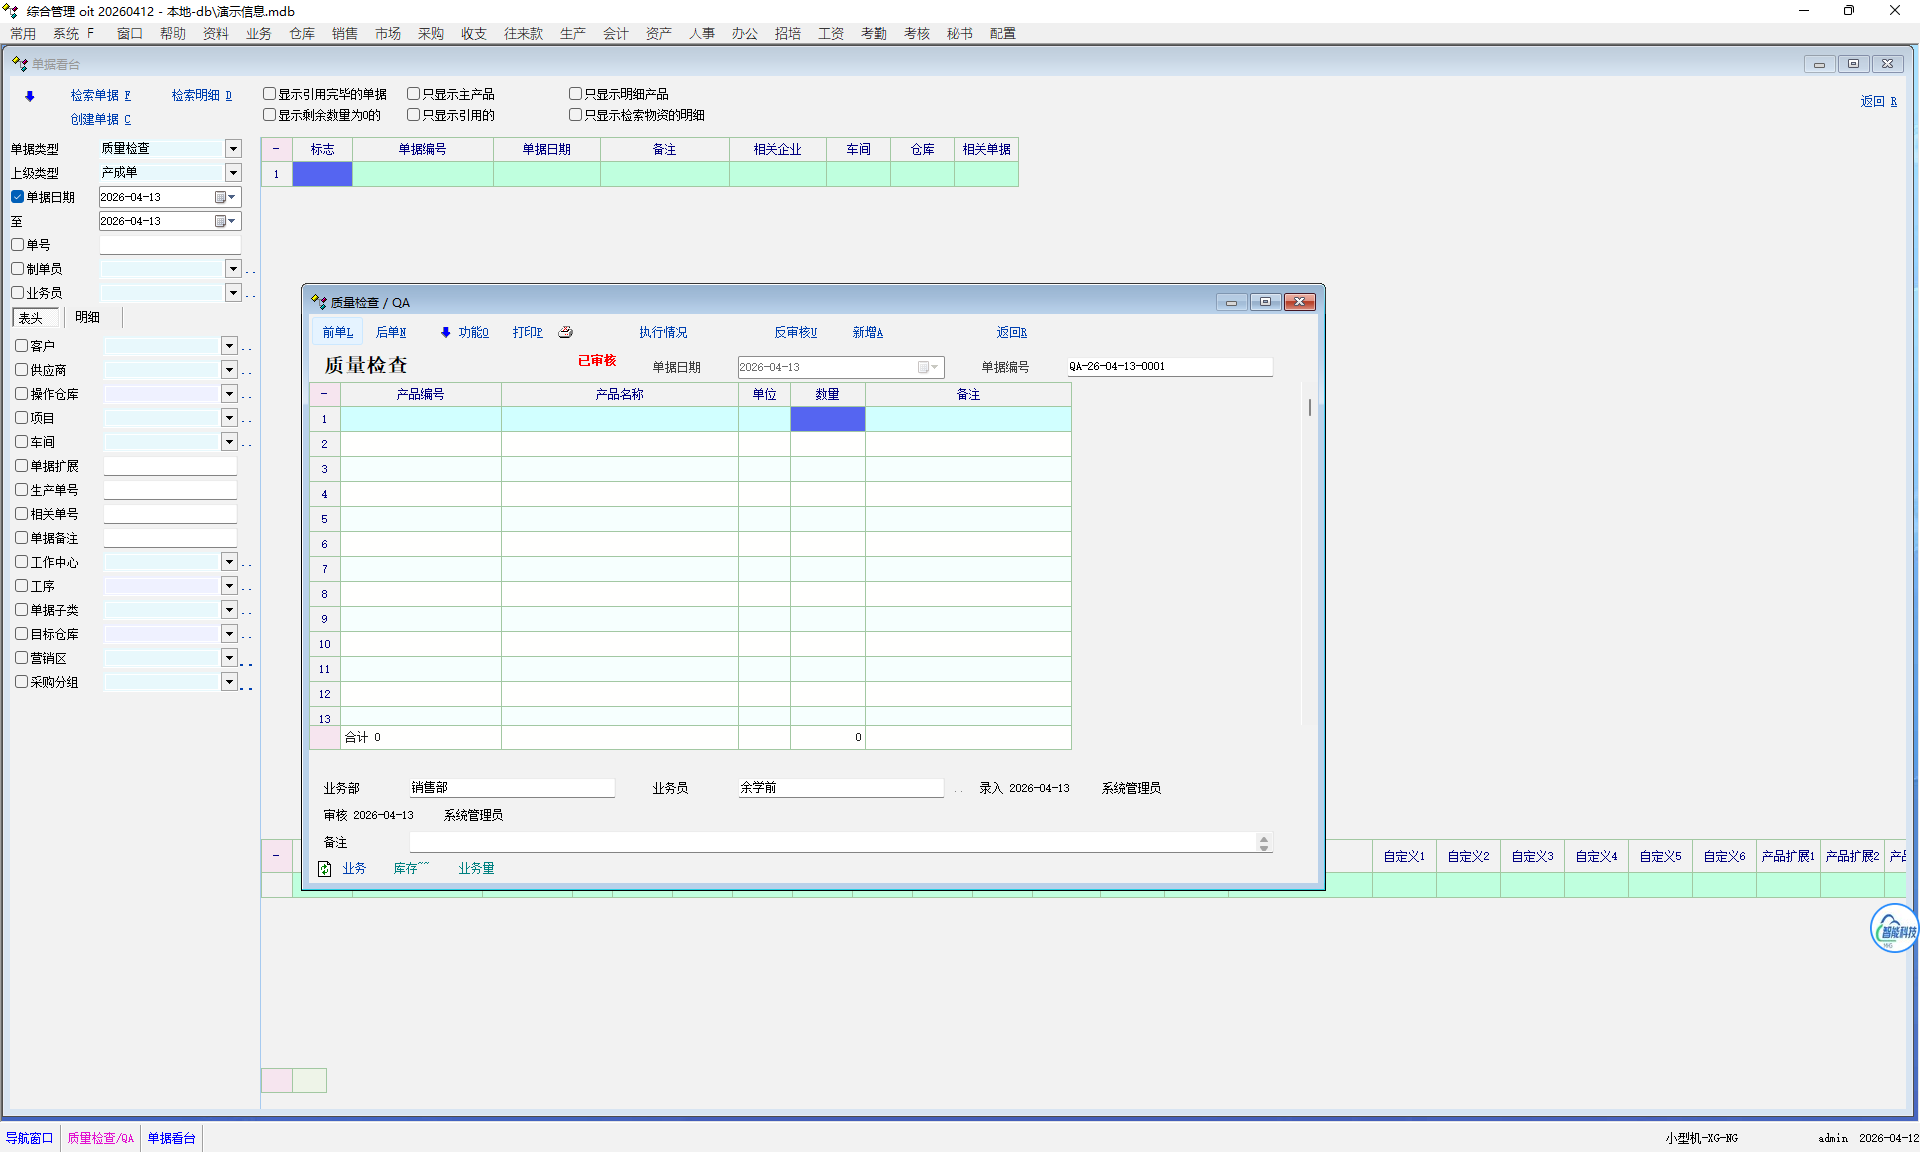The height and width of the screenshot is (1152, 1920).
Task: Switch to the 明细 tab
Action: coord(88,317)
